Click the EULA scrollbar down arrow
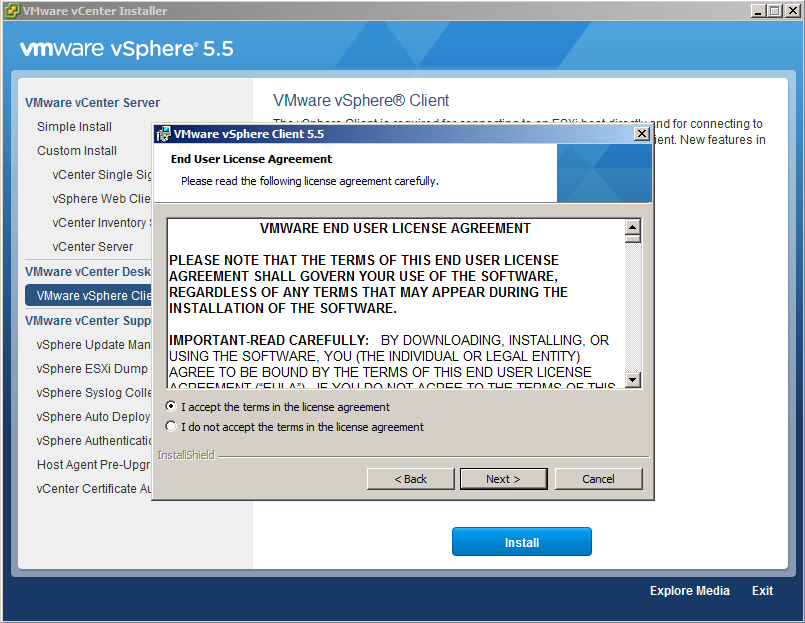Screen dimensions: 805x623 (x=633, y=380)
